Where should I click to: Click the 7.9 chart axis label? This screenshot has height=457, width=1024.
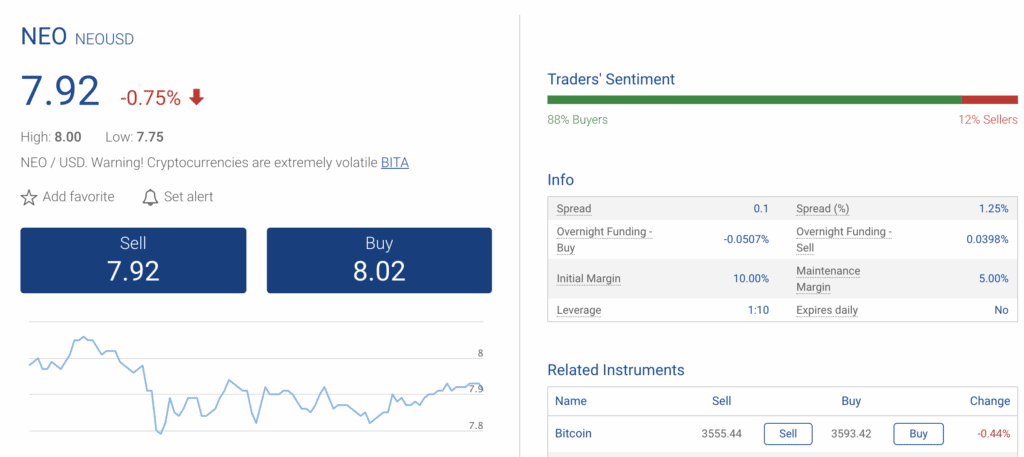[x=476, y=389]
